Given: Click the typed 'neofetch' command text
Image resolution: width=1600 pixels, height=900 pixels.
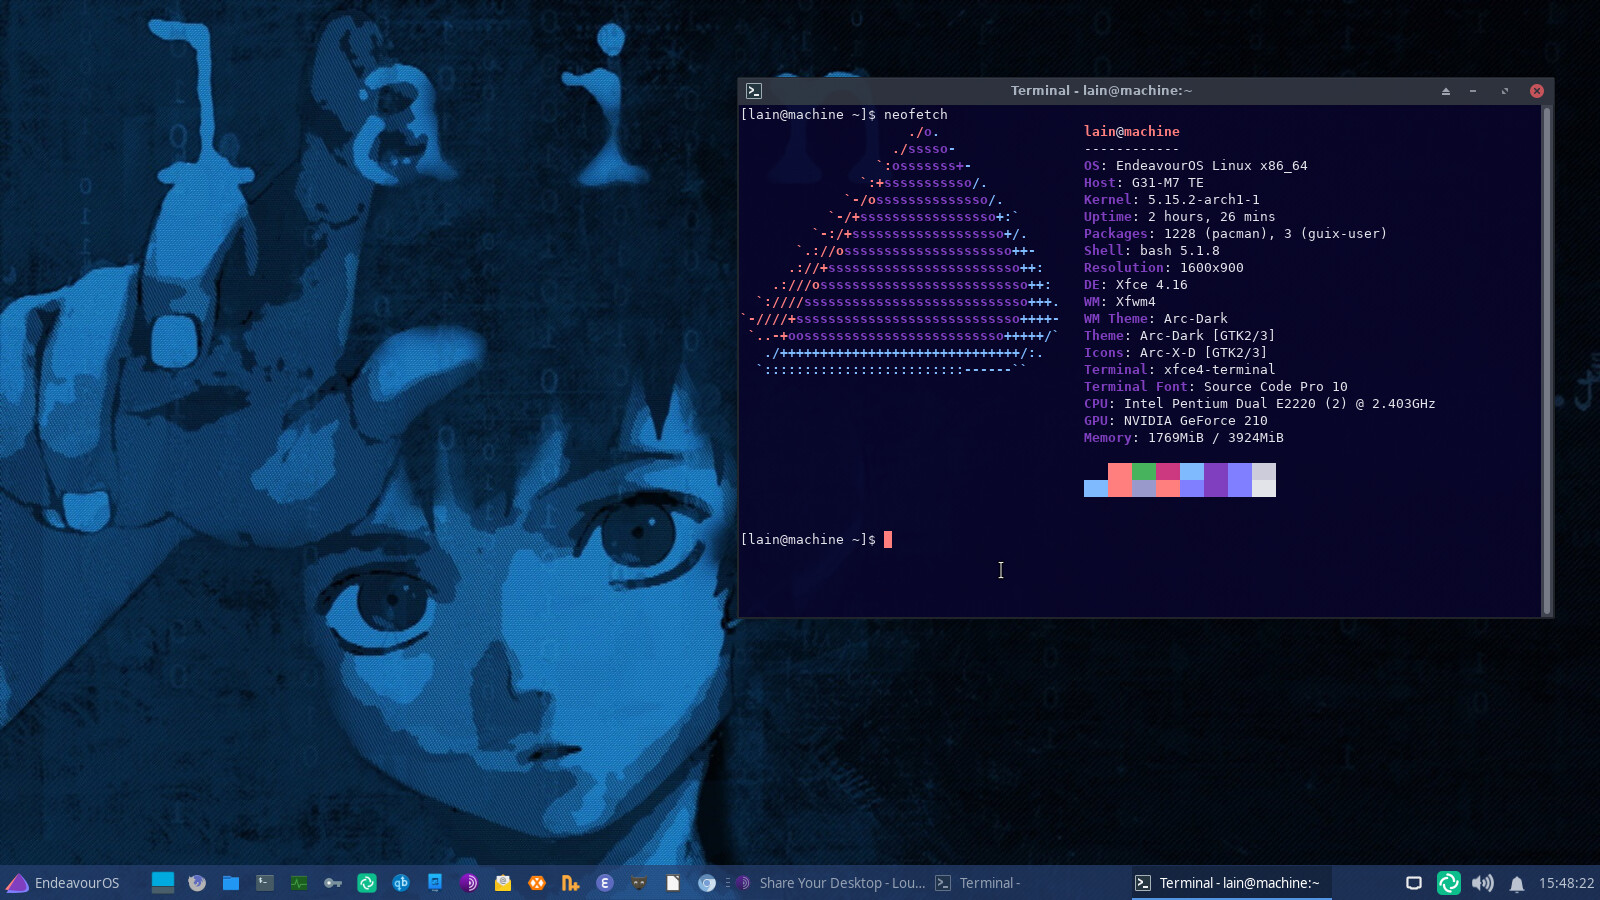Looking at the screenshot, I should pyautogui.click(x=916, y=115).
